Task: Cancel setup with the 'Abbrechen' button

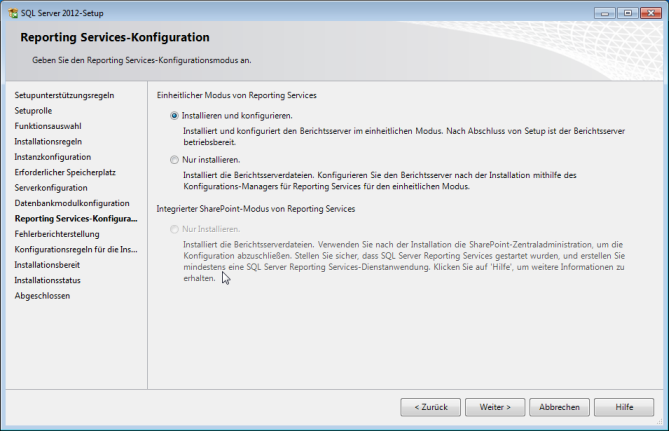Action: coord(559,407)
